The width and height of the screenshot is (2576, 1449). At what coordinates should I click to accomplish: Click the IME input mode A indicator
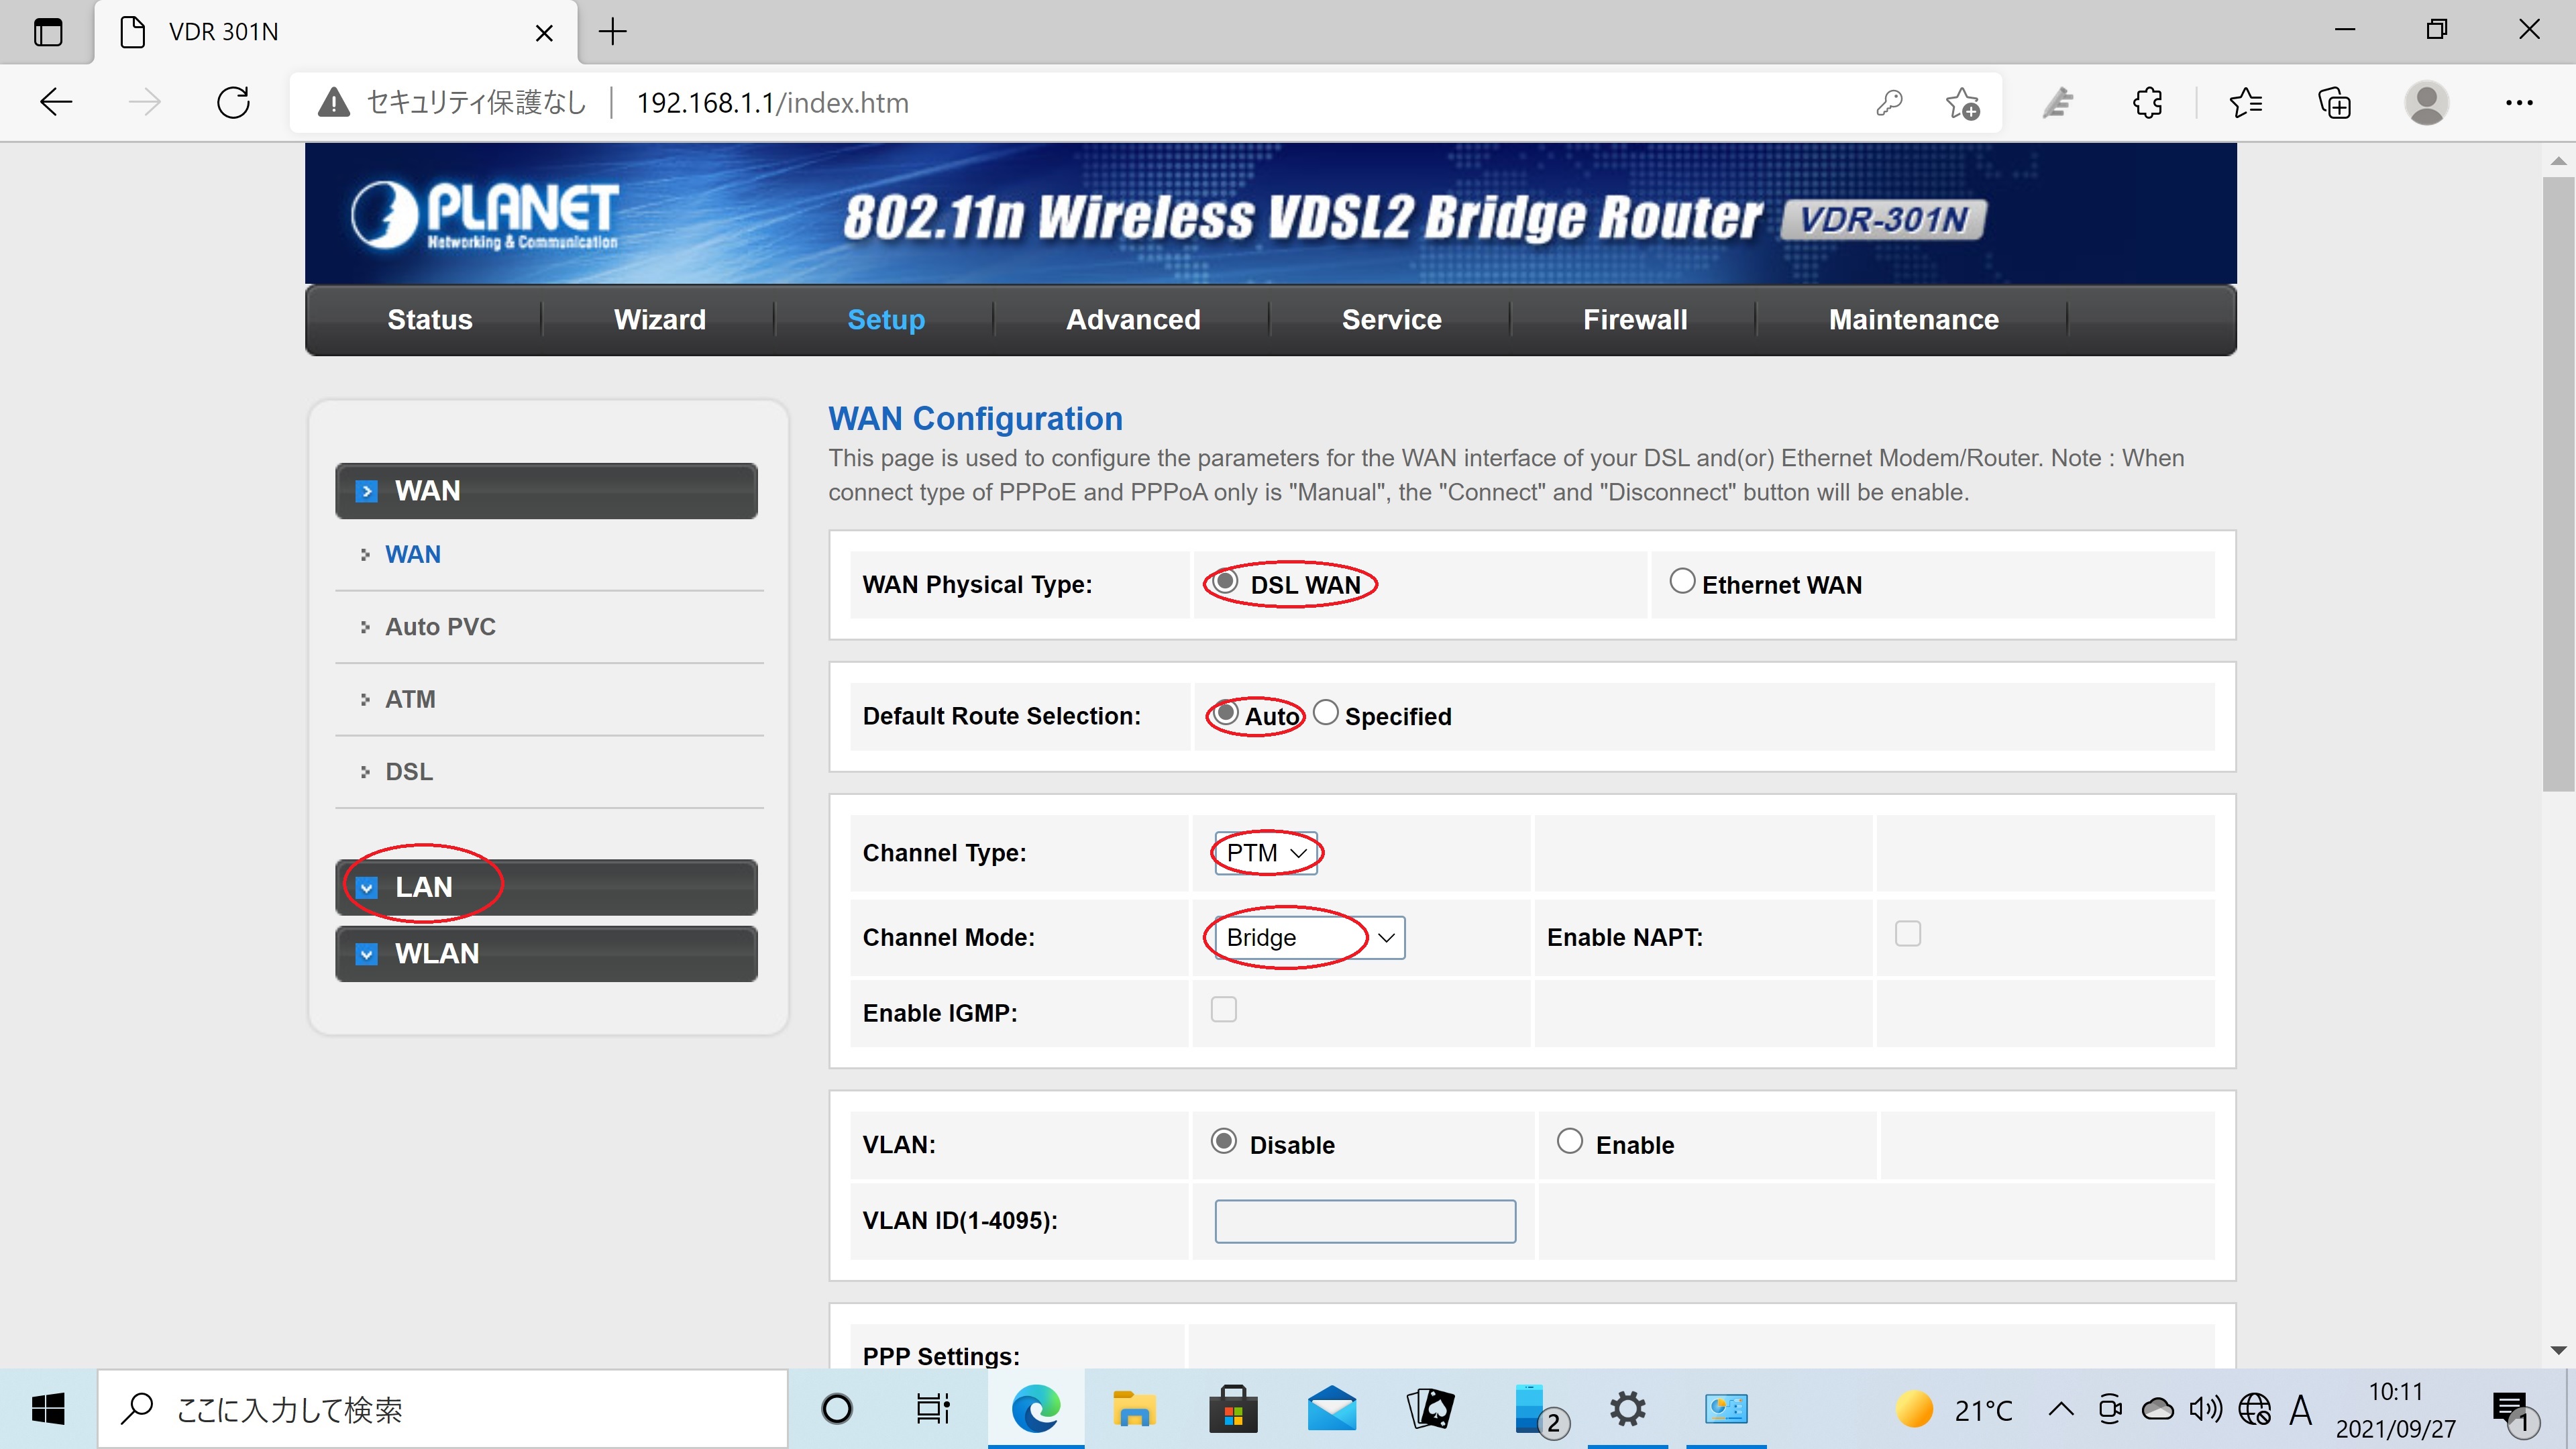click(x=2300, y=1410)
